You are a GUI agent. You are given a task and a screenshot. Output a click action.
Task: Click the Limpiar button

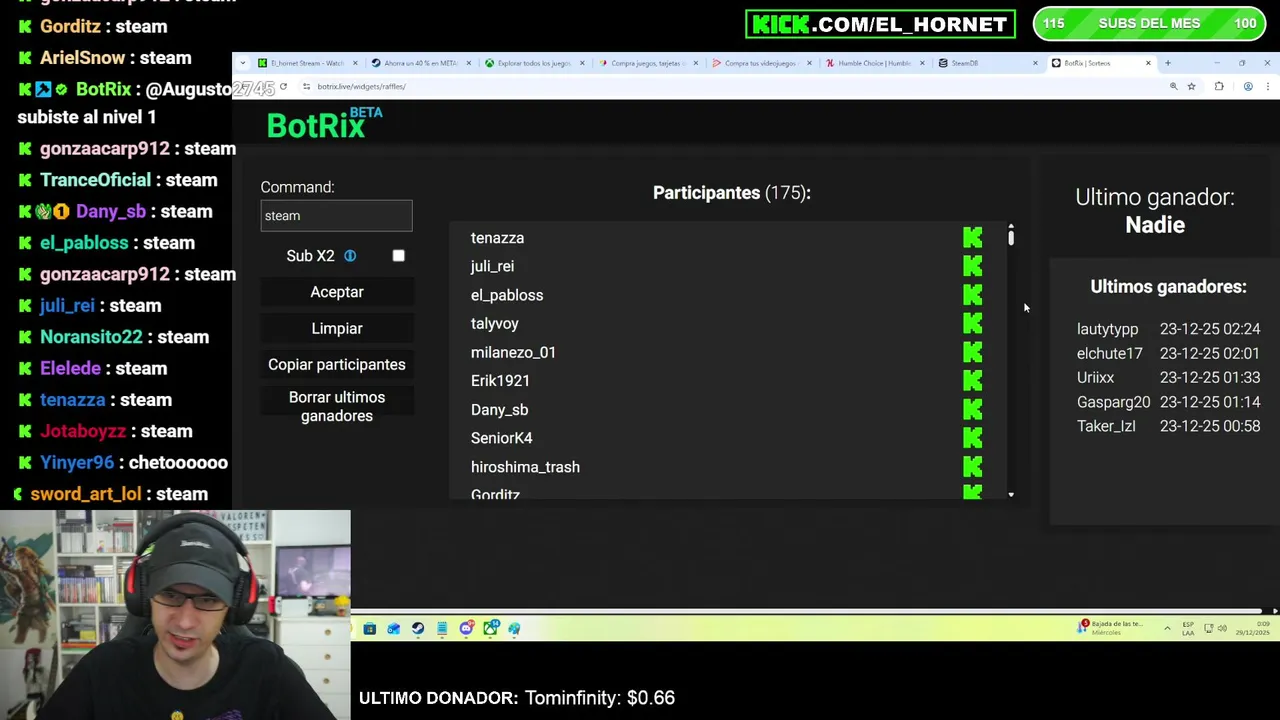click(337, 328)
